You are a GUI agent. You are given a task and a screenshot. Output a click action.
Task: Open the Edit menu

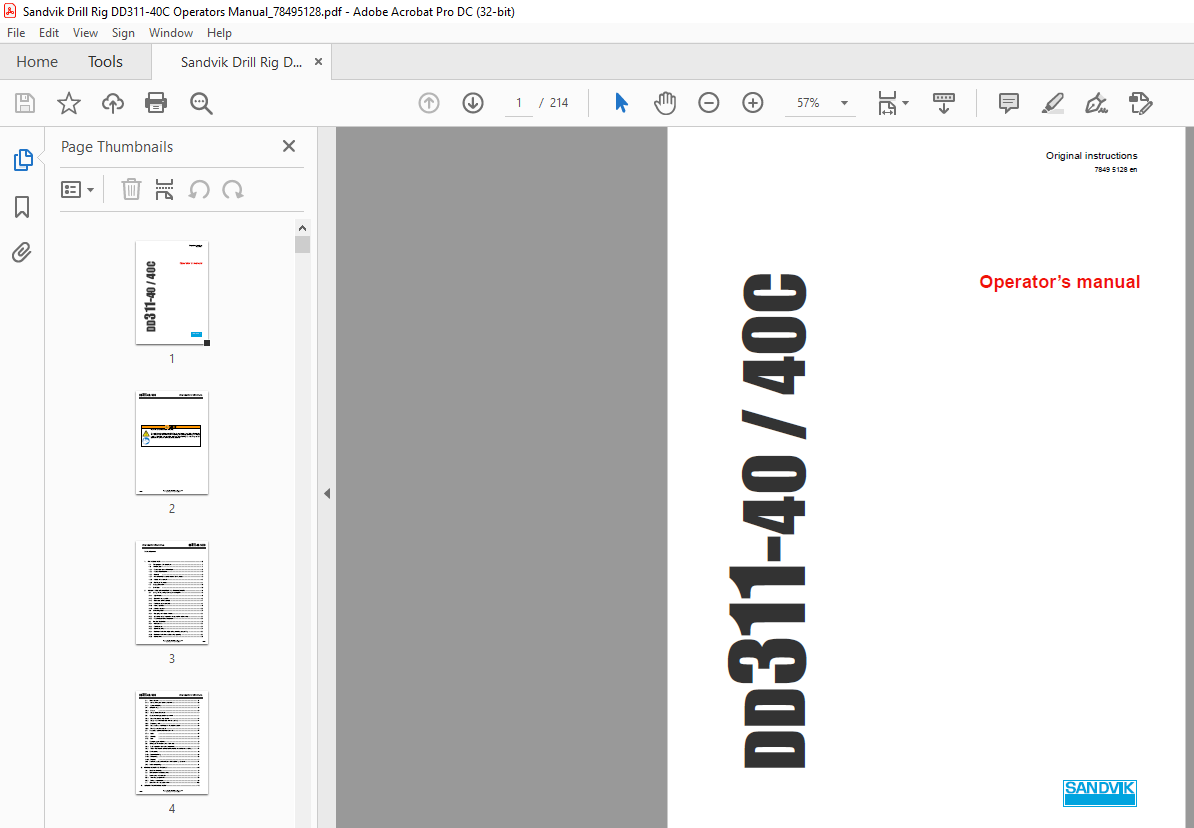coord(49,33)
